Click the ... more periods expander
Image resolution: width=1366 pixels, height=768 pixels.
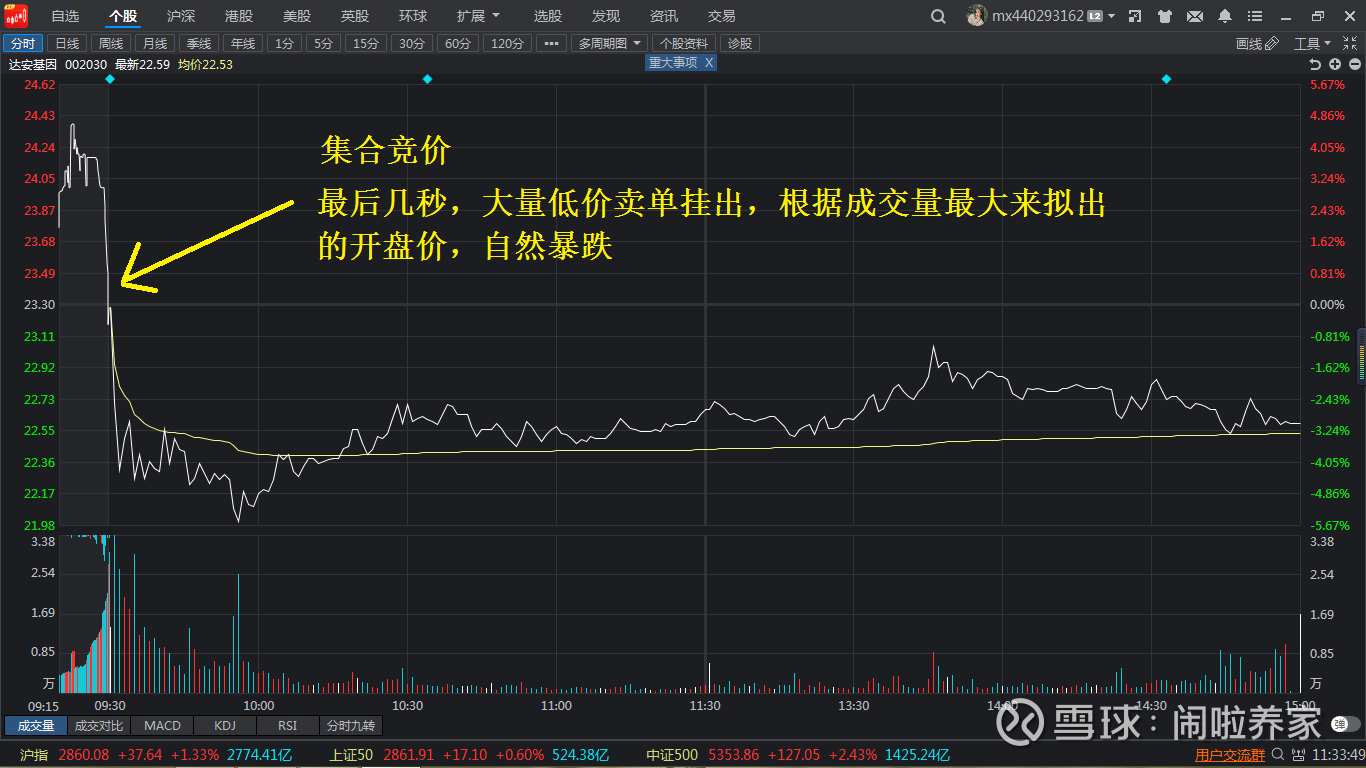coord(551,42)
